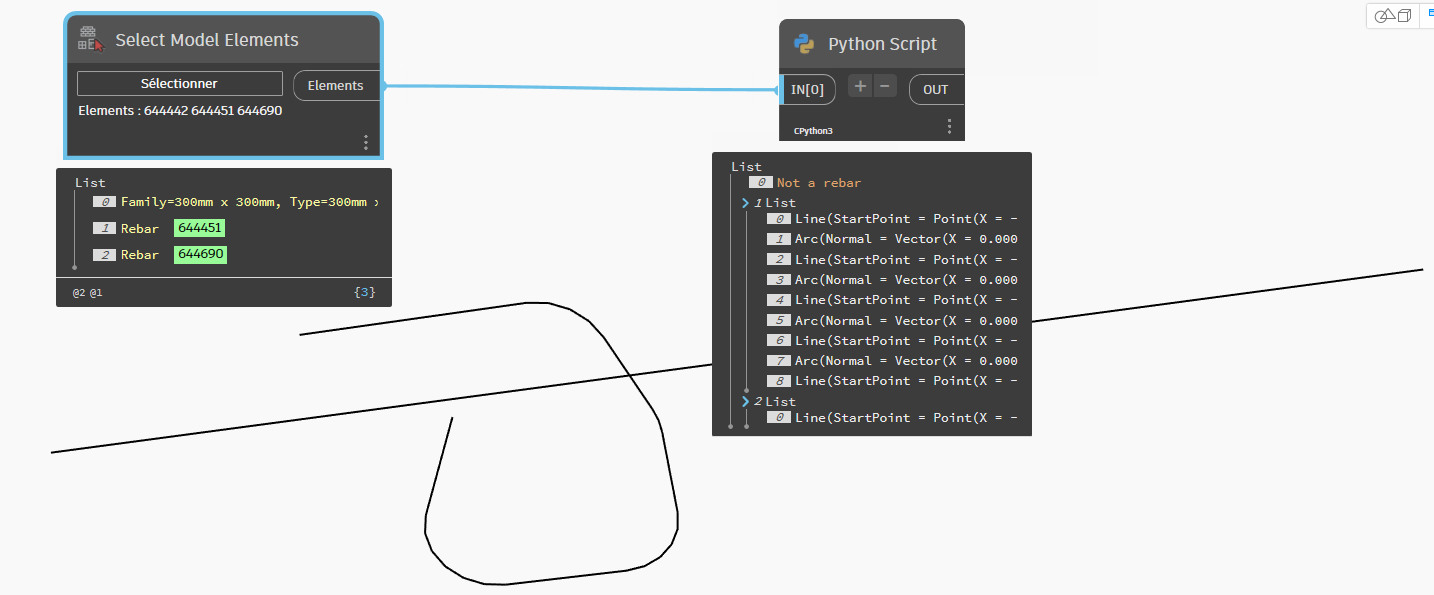Select the 'Not a rebar' output entry
The width and height of the screenshot is (1434, 595).
[819, 183]
